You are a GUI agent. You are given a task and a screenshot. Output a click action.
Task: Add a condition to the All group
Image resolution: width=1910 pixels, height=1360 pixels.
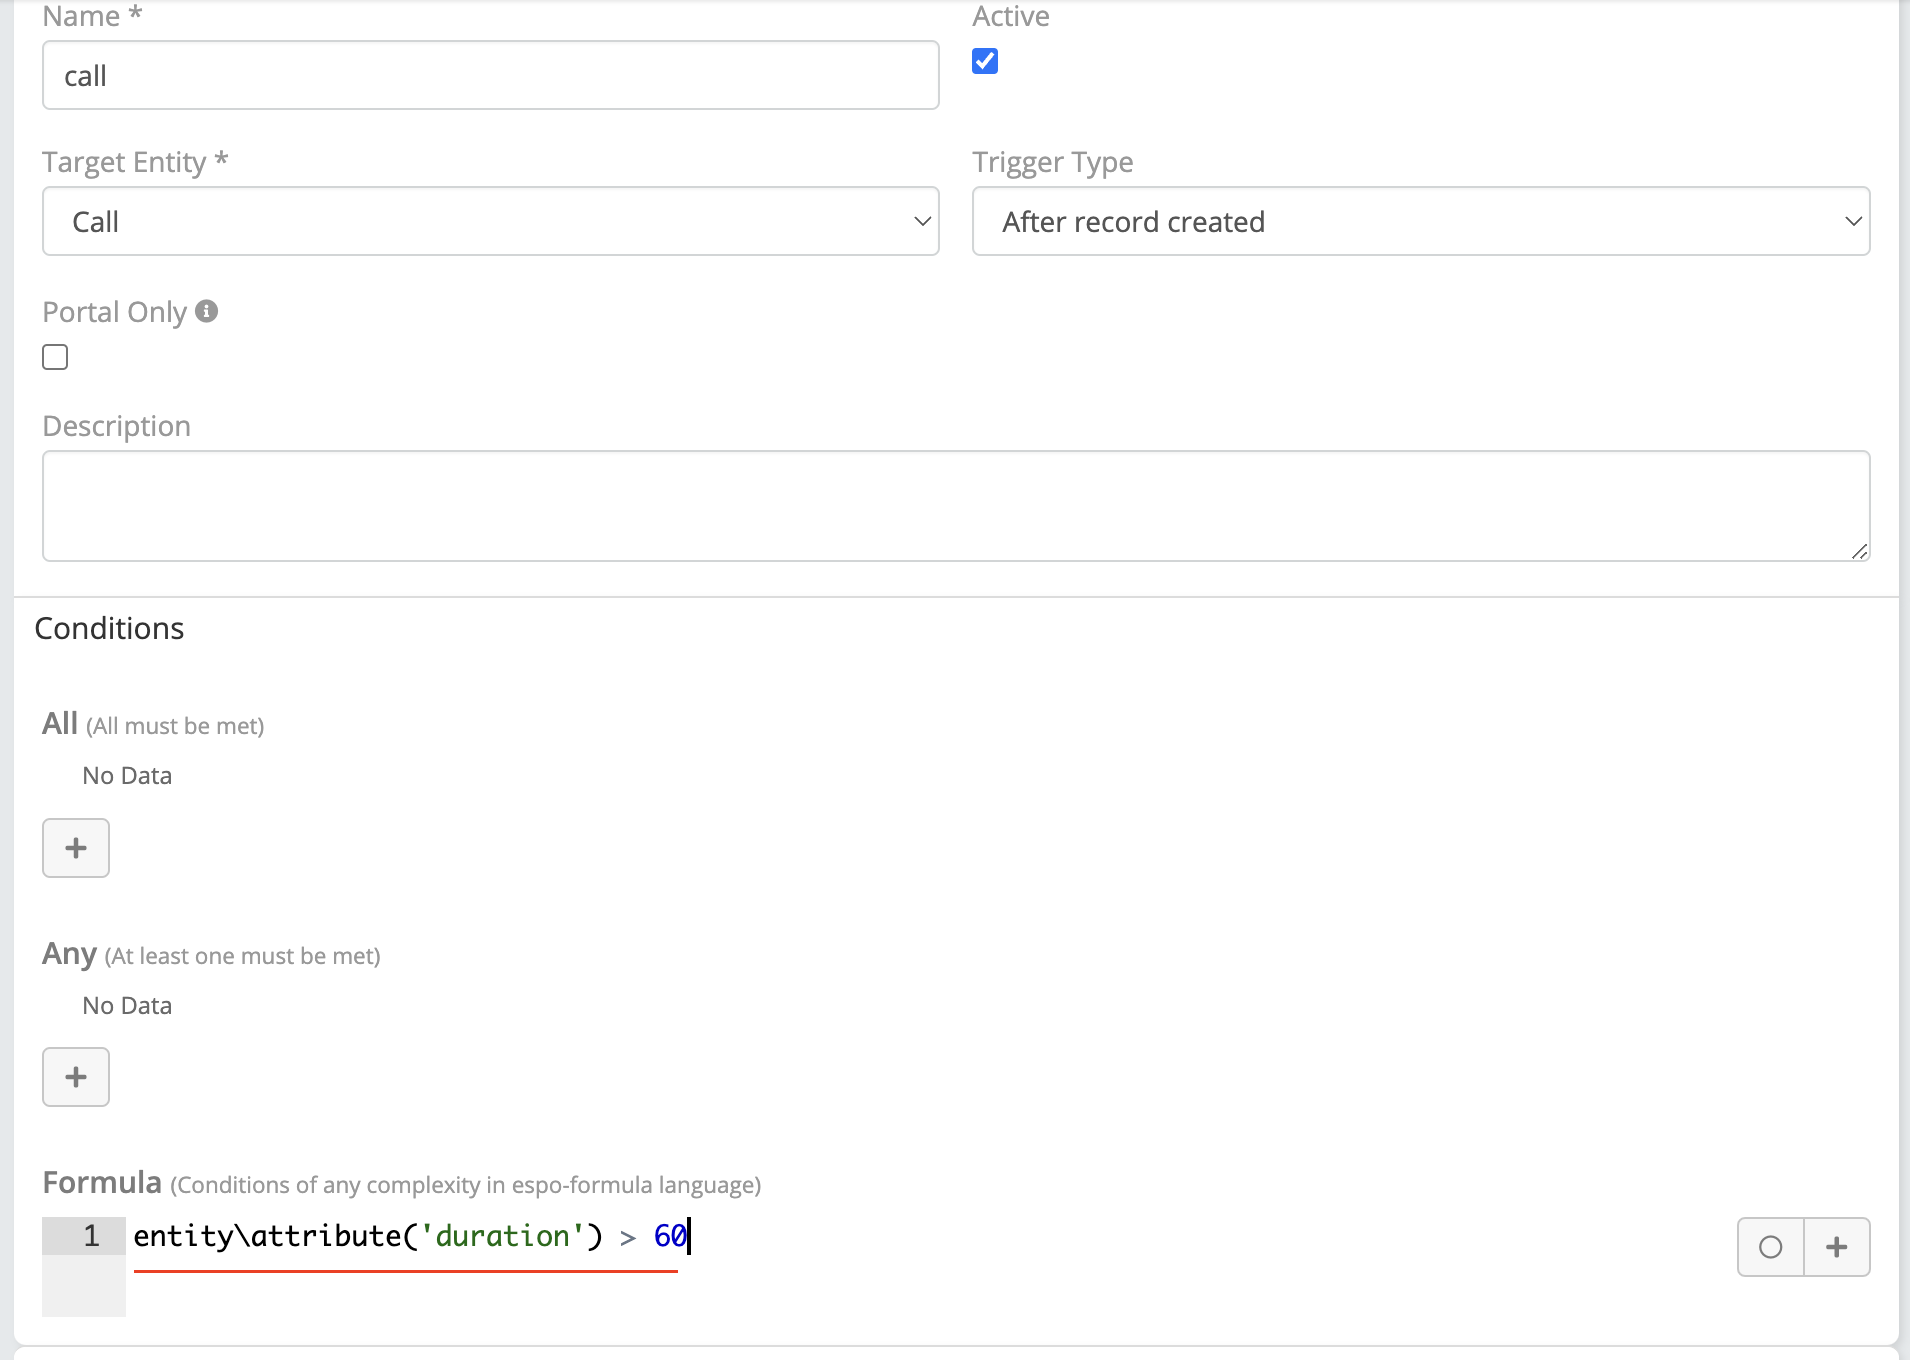pos(76,848)
